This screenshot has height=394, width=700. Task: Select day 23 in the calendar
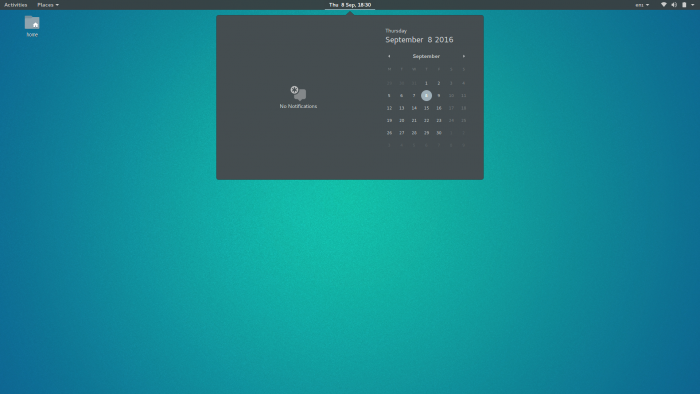pos(439,120)
